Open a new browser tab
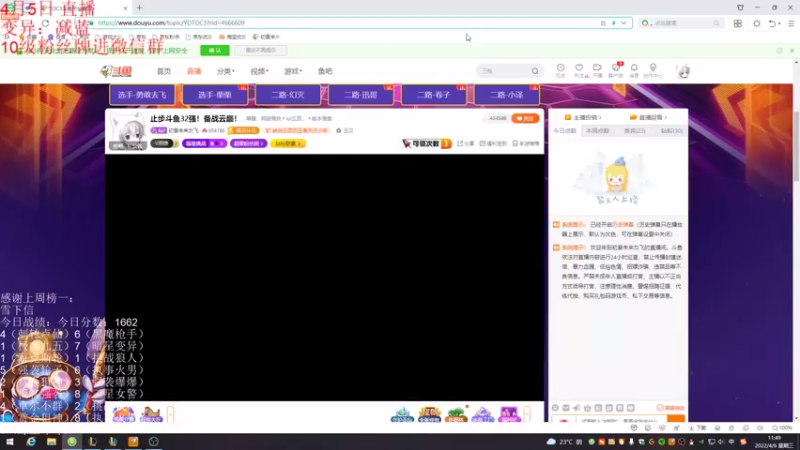800x450 pixels. pyautogui.click(x=139, y=8)
